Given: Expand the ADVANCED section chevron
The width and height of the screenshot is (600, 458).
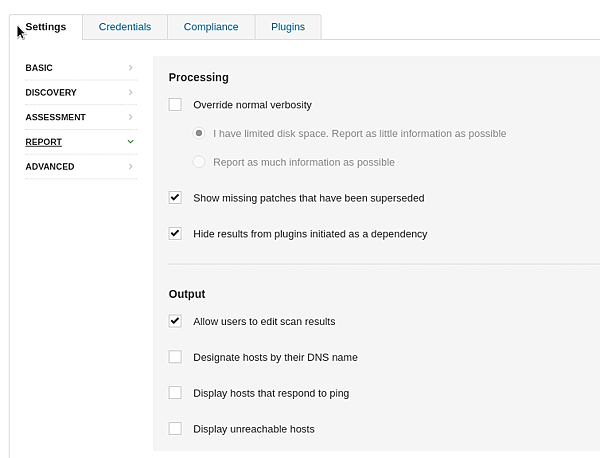Looking at the screenshot, I should tap(131, 166).
